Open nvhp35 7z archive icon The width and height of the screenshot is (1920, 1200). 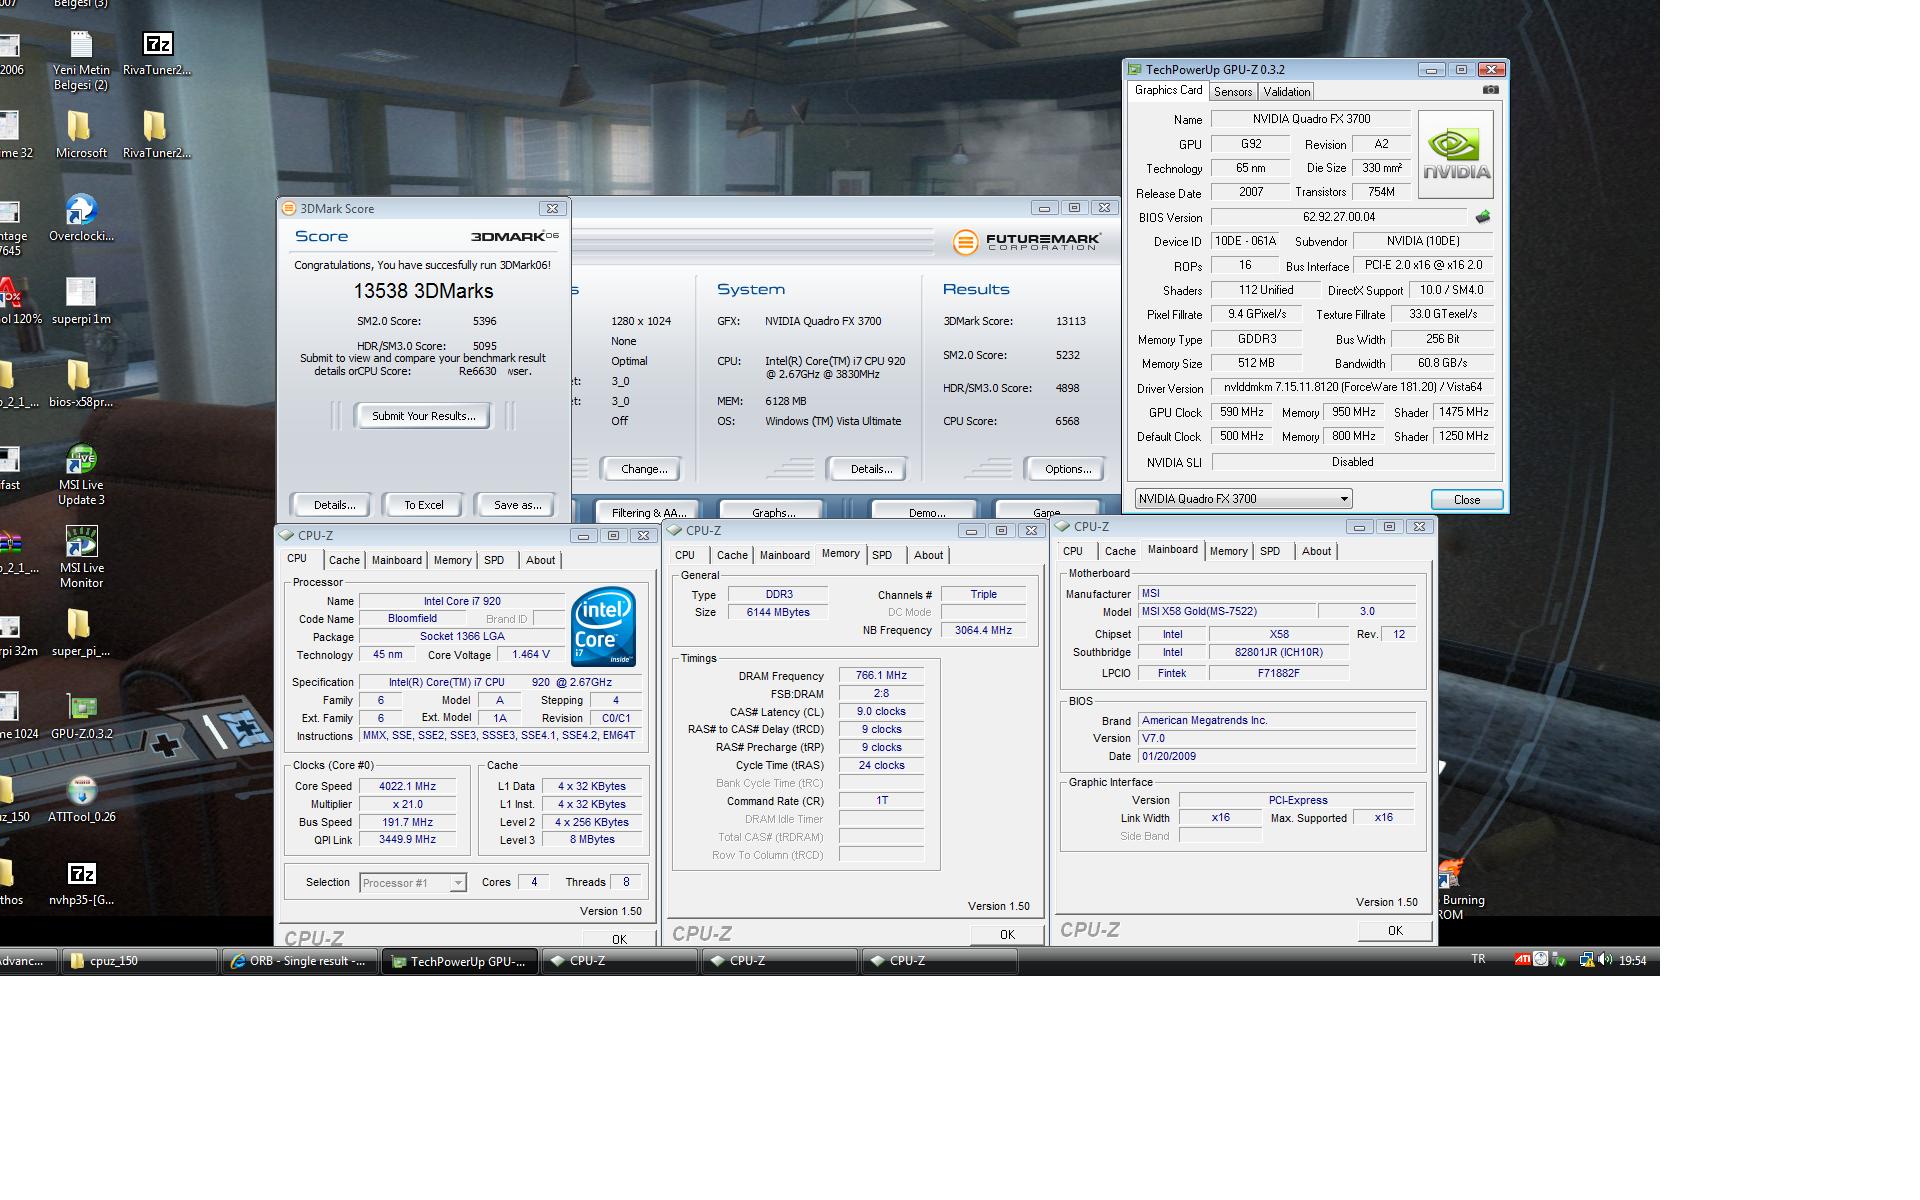coord(81,882)
